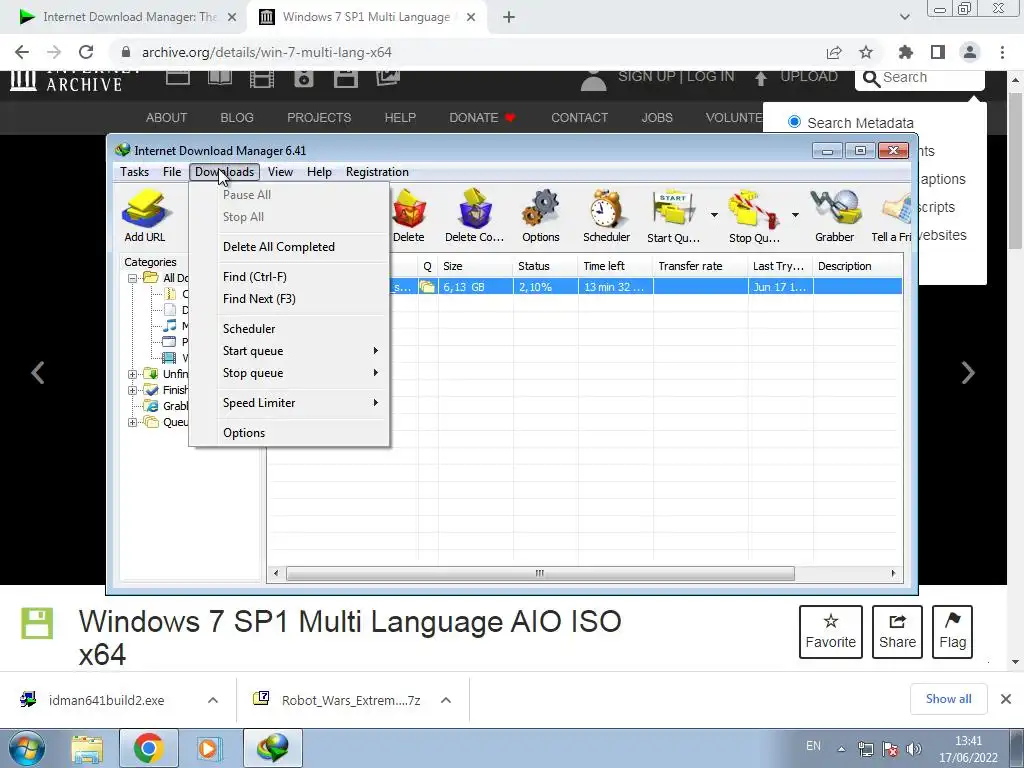Click the Start Queue toolbar icon
This screenshot has width=1024, height=768.
673,216
